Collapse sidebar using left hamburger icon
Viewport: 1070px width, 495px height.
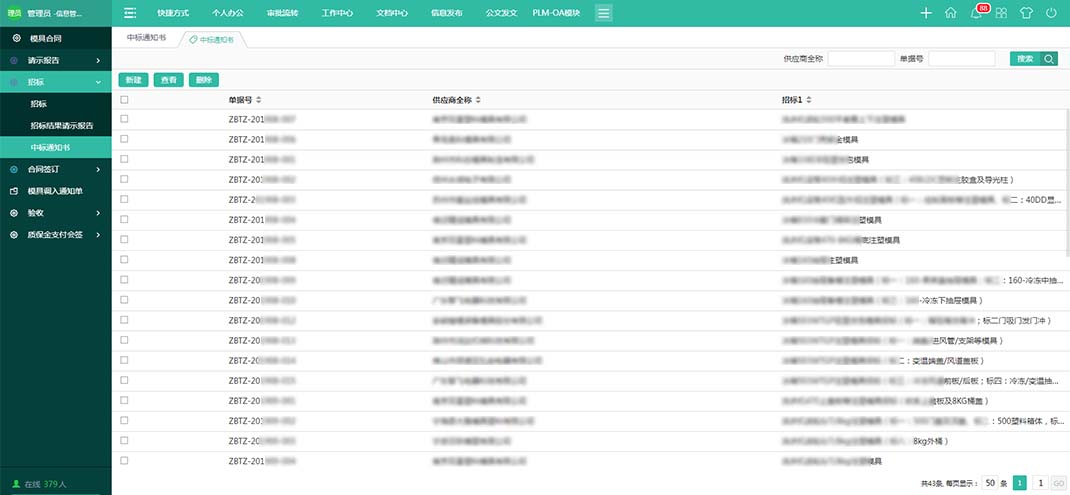click(x=130, y=13)
